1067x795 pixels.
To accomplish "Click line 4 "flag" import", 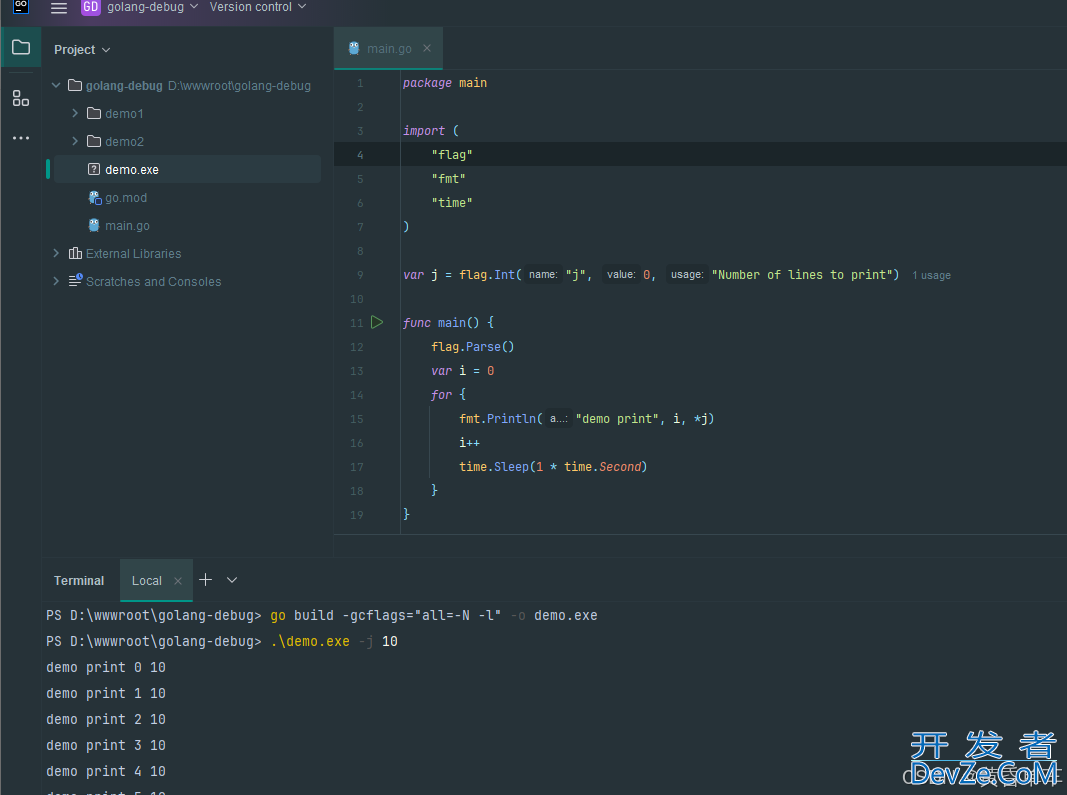I will pos(452,155).
